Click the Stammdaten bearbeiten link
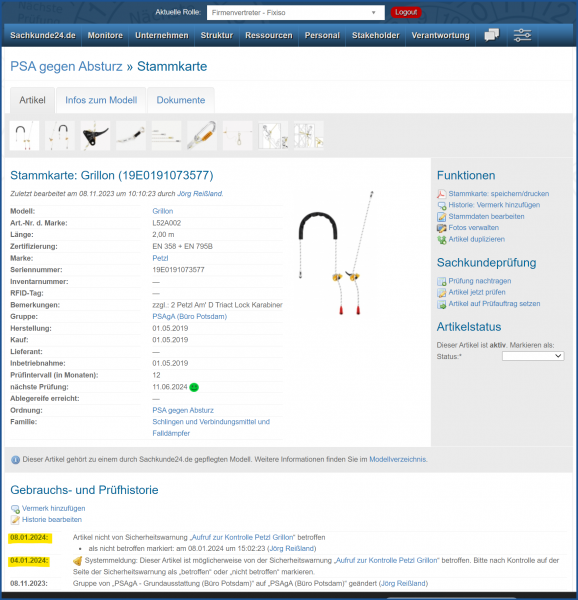 [x=487, y=217]
